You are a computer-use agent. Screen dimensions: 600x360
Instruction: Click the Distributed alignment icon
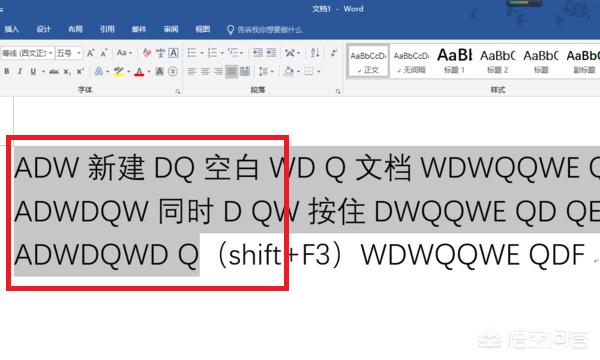tap(245, 71)
